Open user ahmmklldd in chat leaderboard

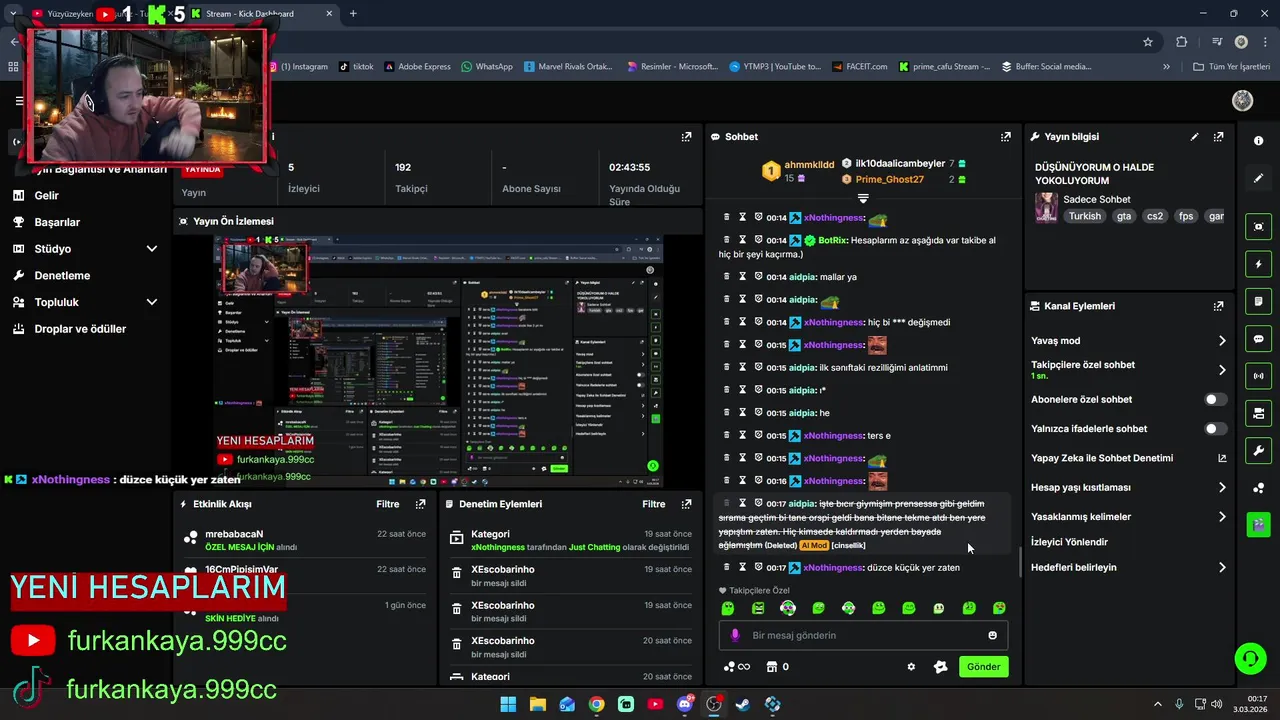(x=809, y=164)
